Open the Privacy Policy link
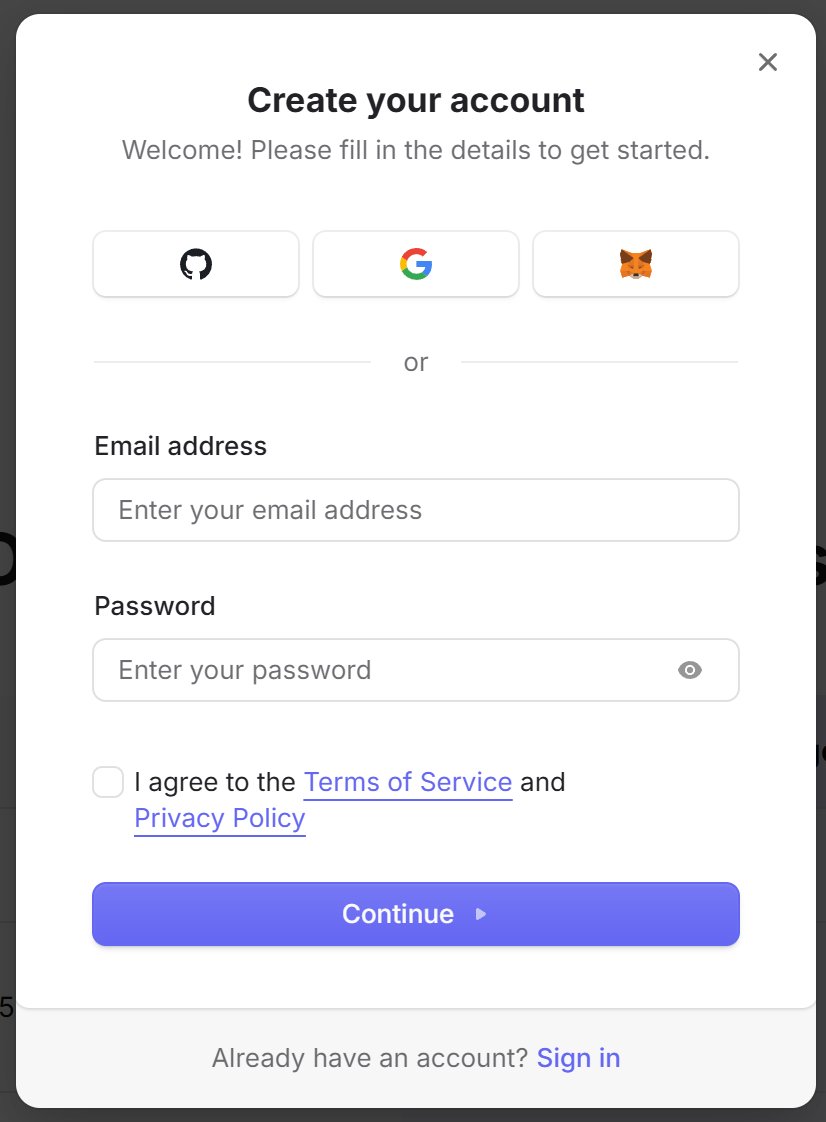The height and width of the screenshot is (1122, 826). coord(220,819)
